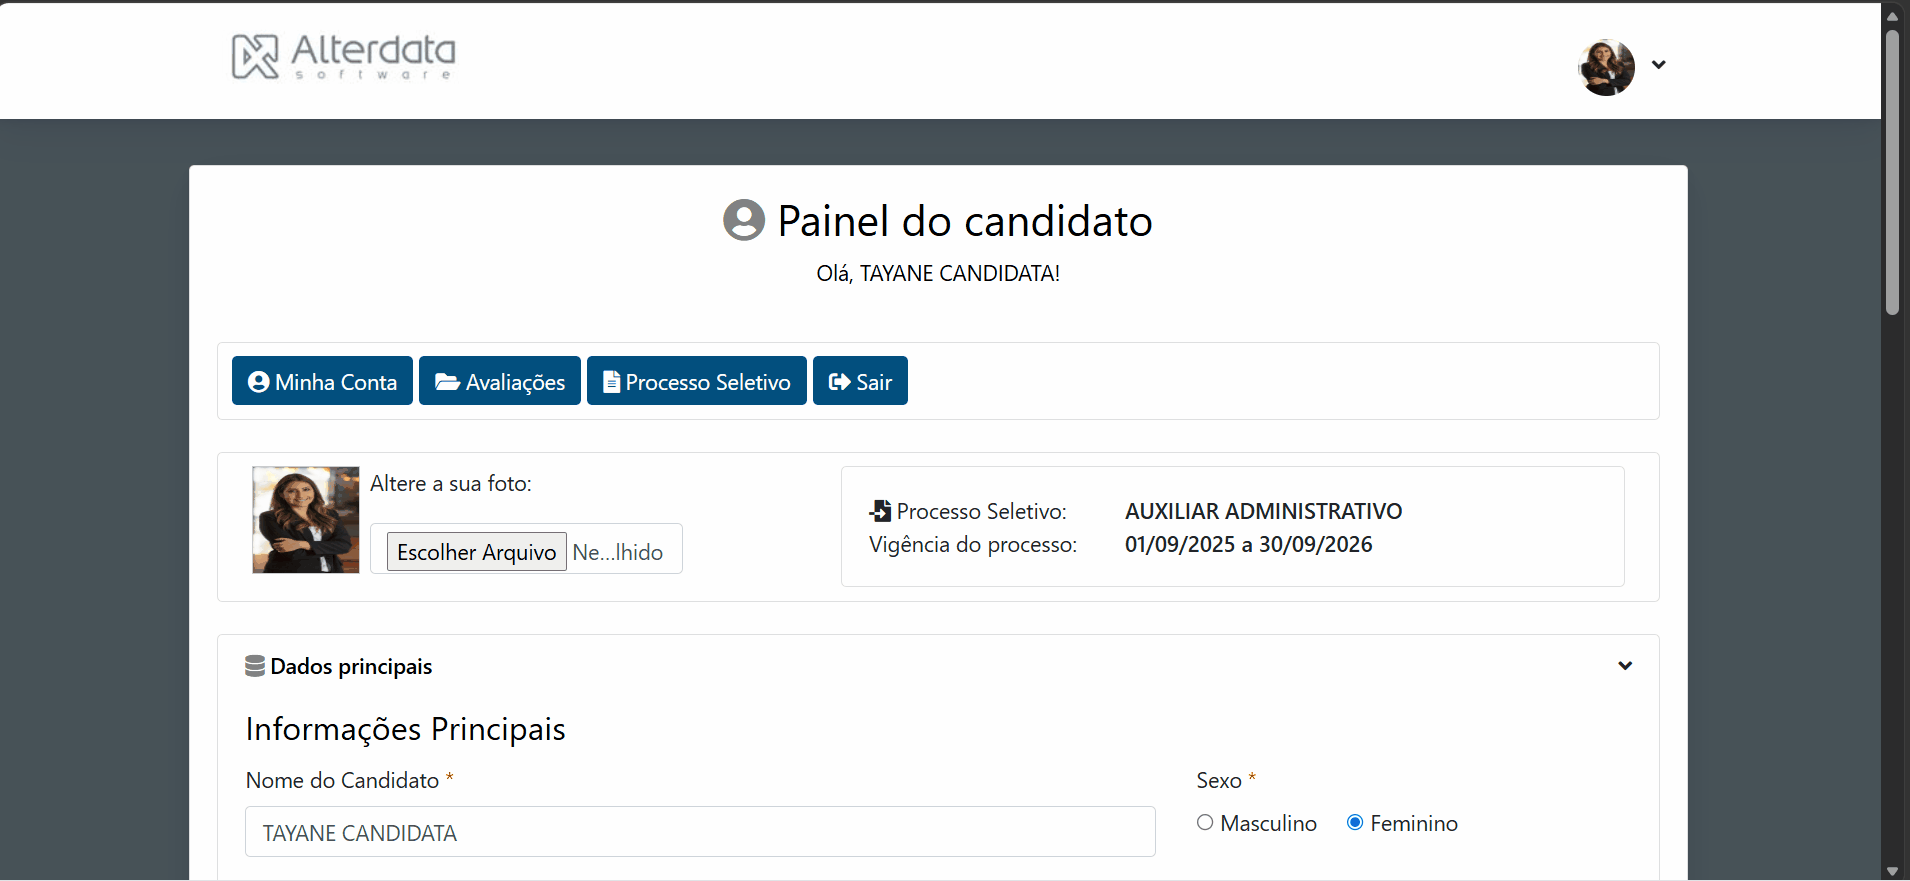Click the Processo Seletivo sign-in icon

[x=880, y=511]
